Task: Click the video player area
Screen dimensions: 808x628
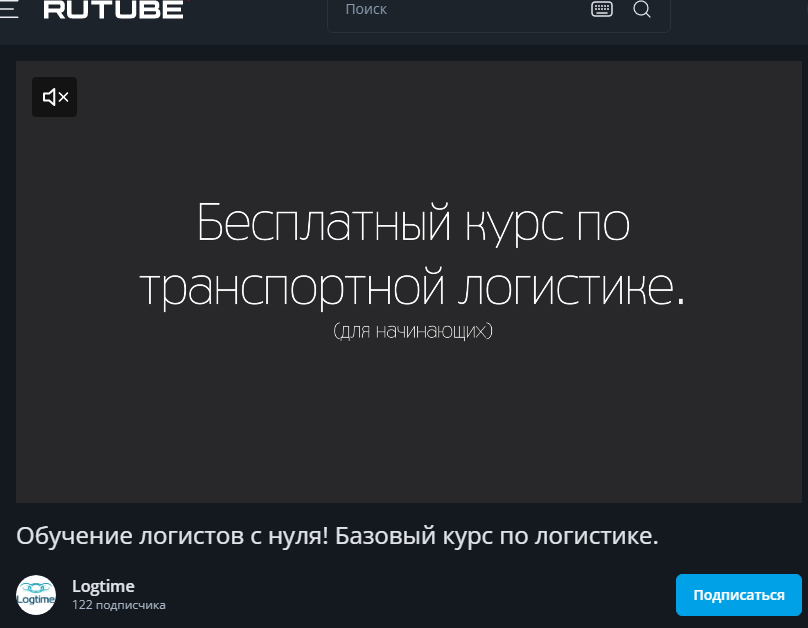Action: 409,282
